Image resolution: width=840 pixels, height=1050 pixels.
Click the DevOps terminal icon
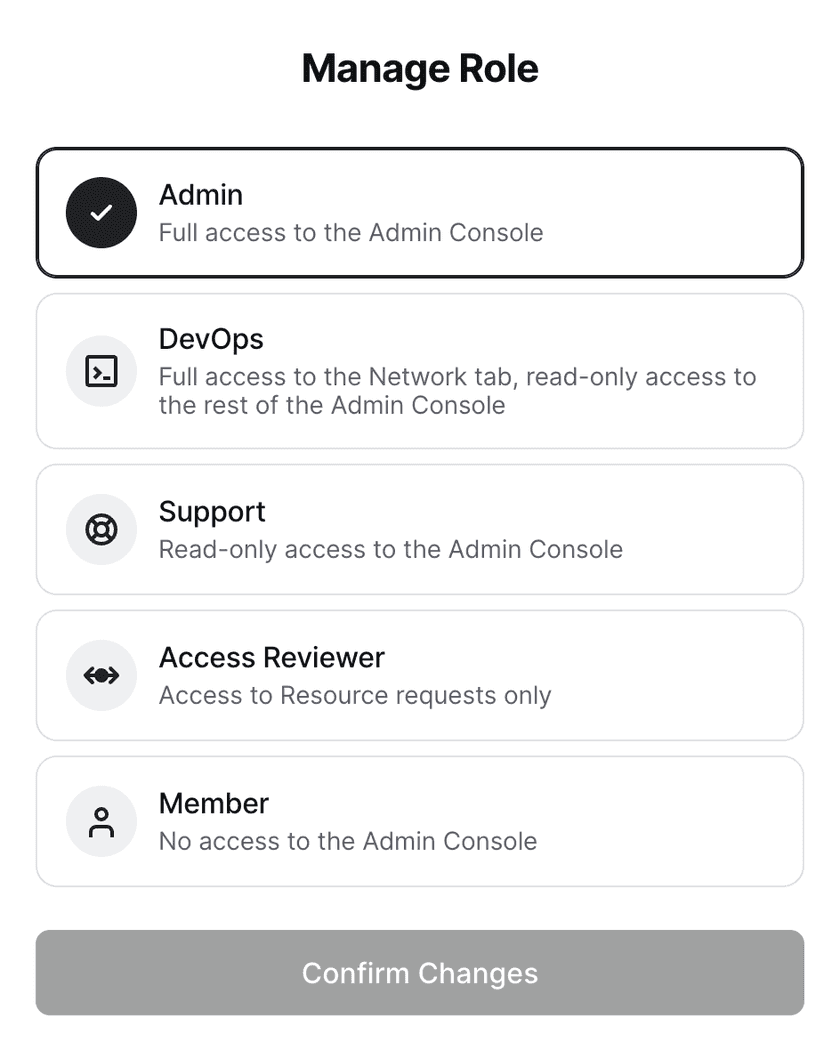101,371
